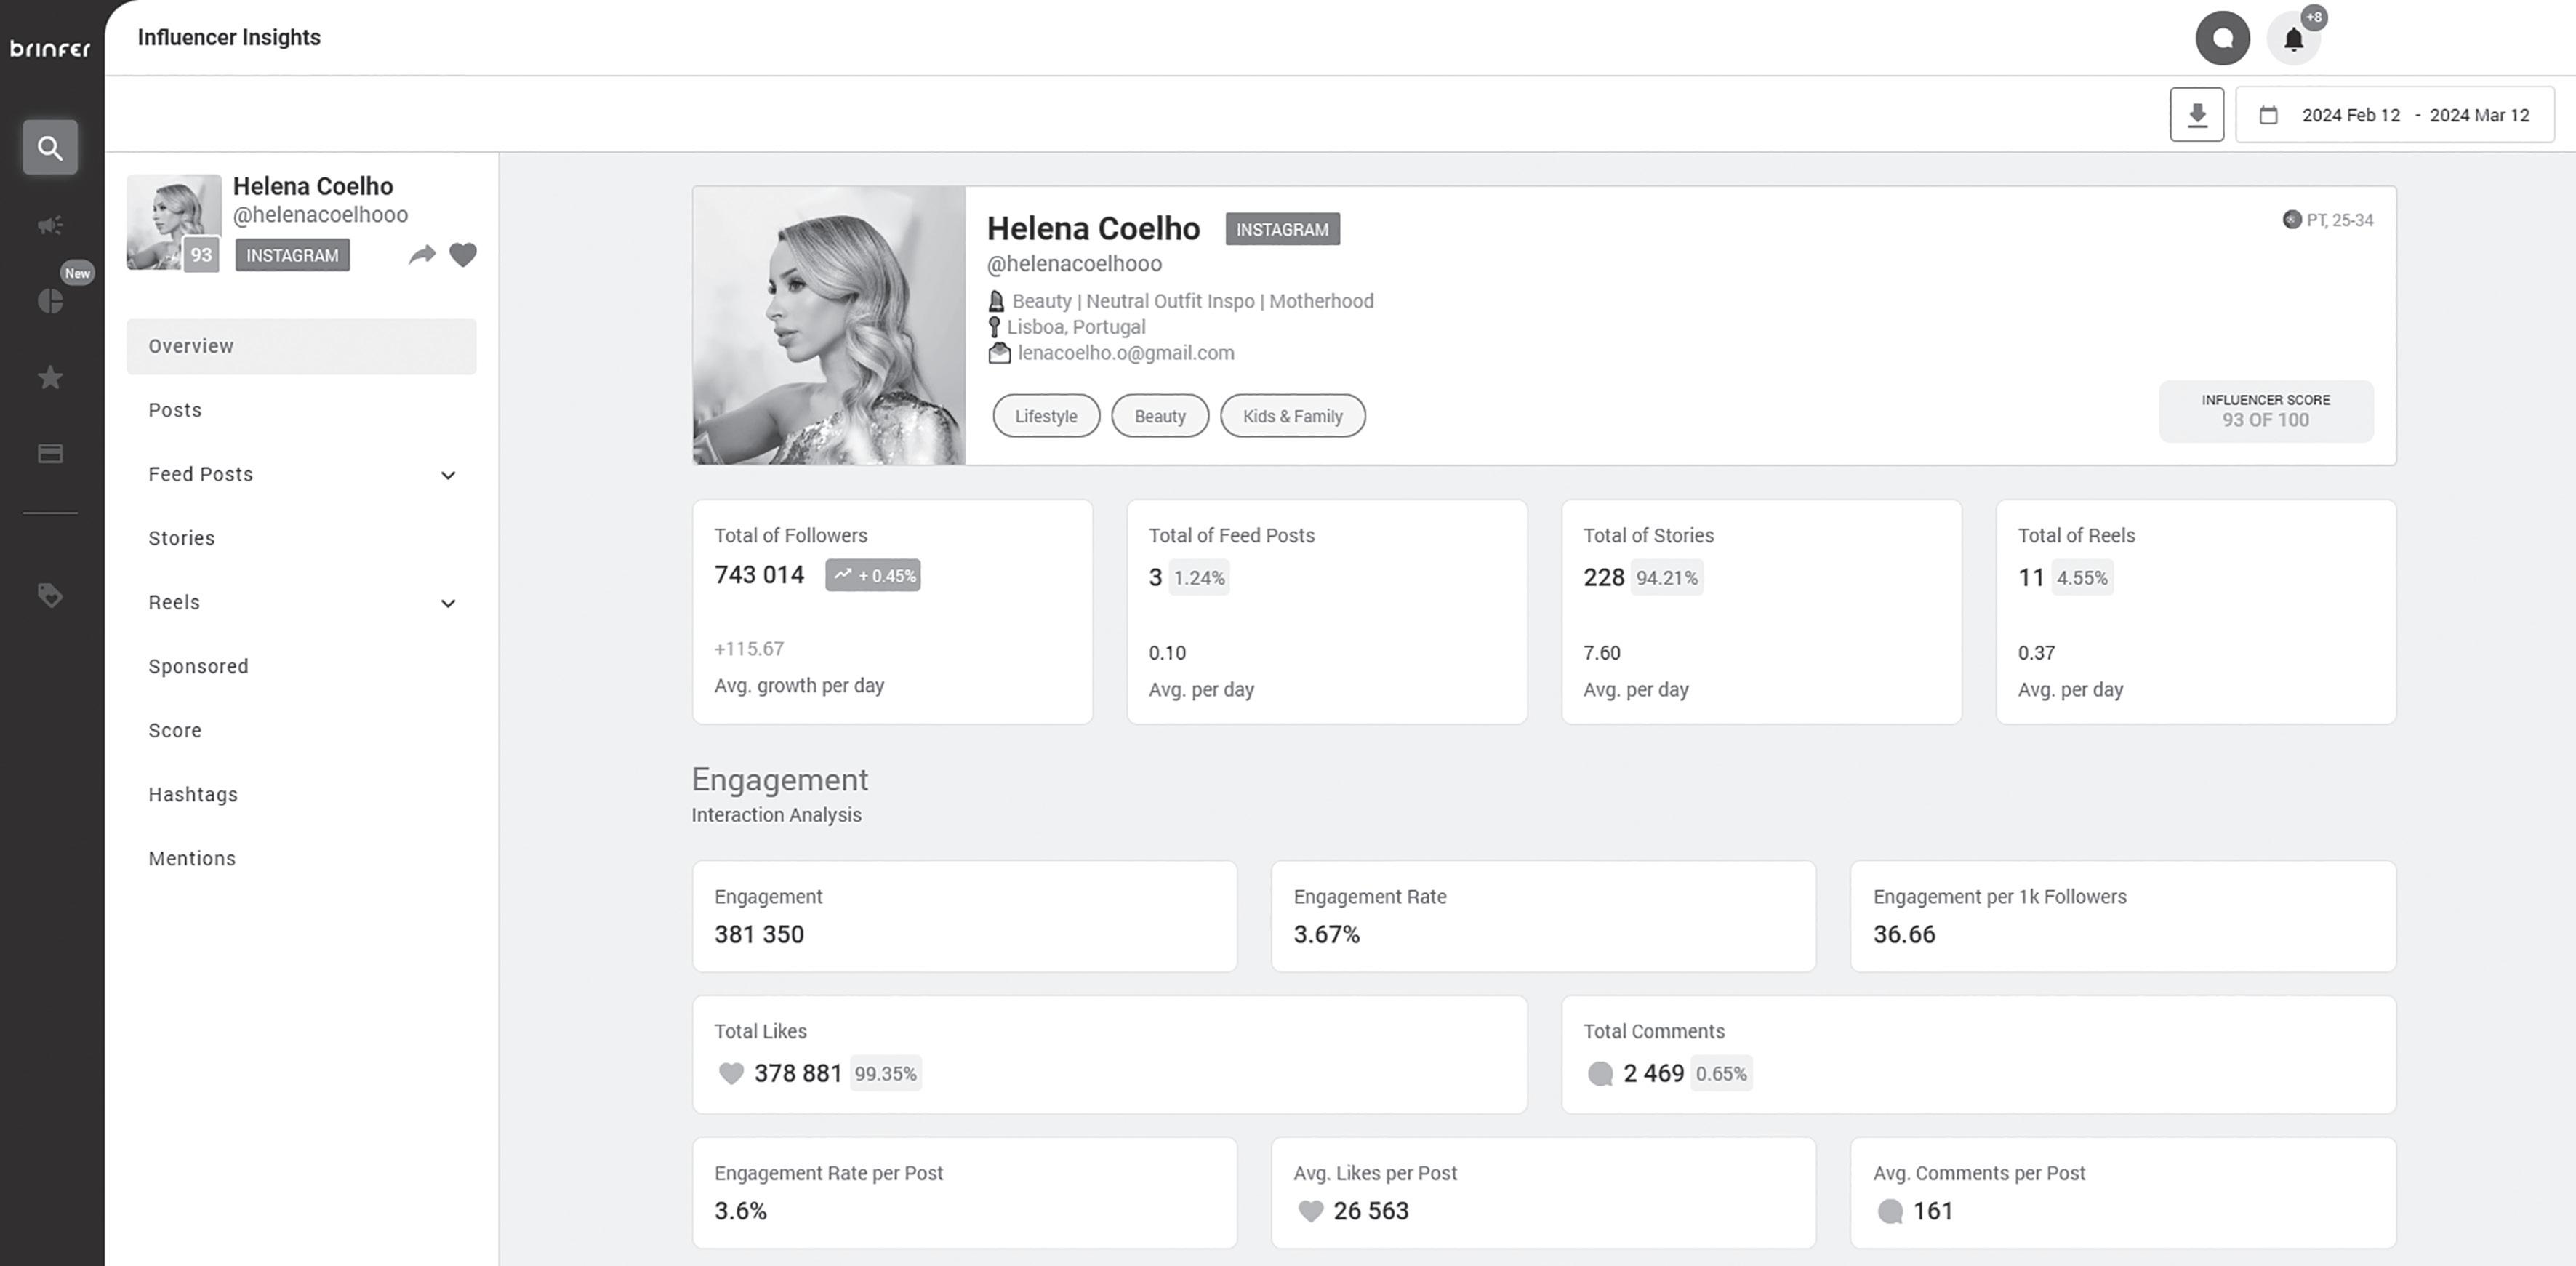Open the credit card sidebar icon
Image resolution: width=2576 pixels, height=1266 pixels.
[50, 454]
